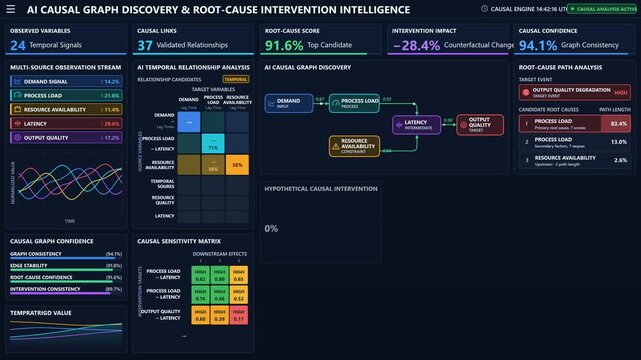Select the Output Quality target node in graph
Image resolution: width=641 pixels, height=360 pixels.
[480, 125]
